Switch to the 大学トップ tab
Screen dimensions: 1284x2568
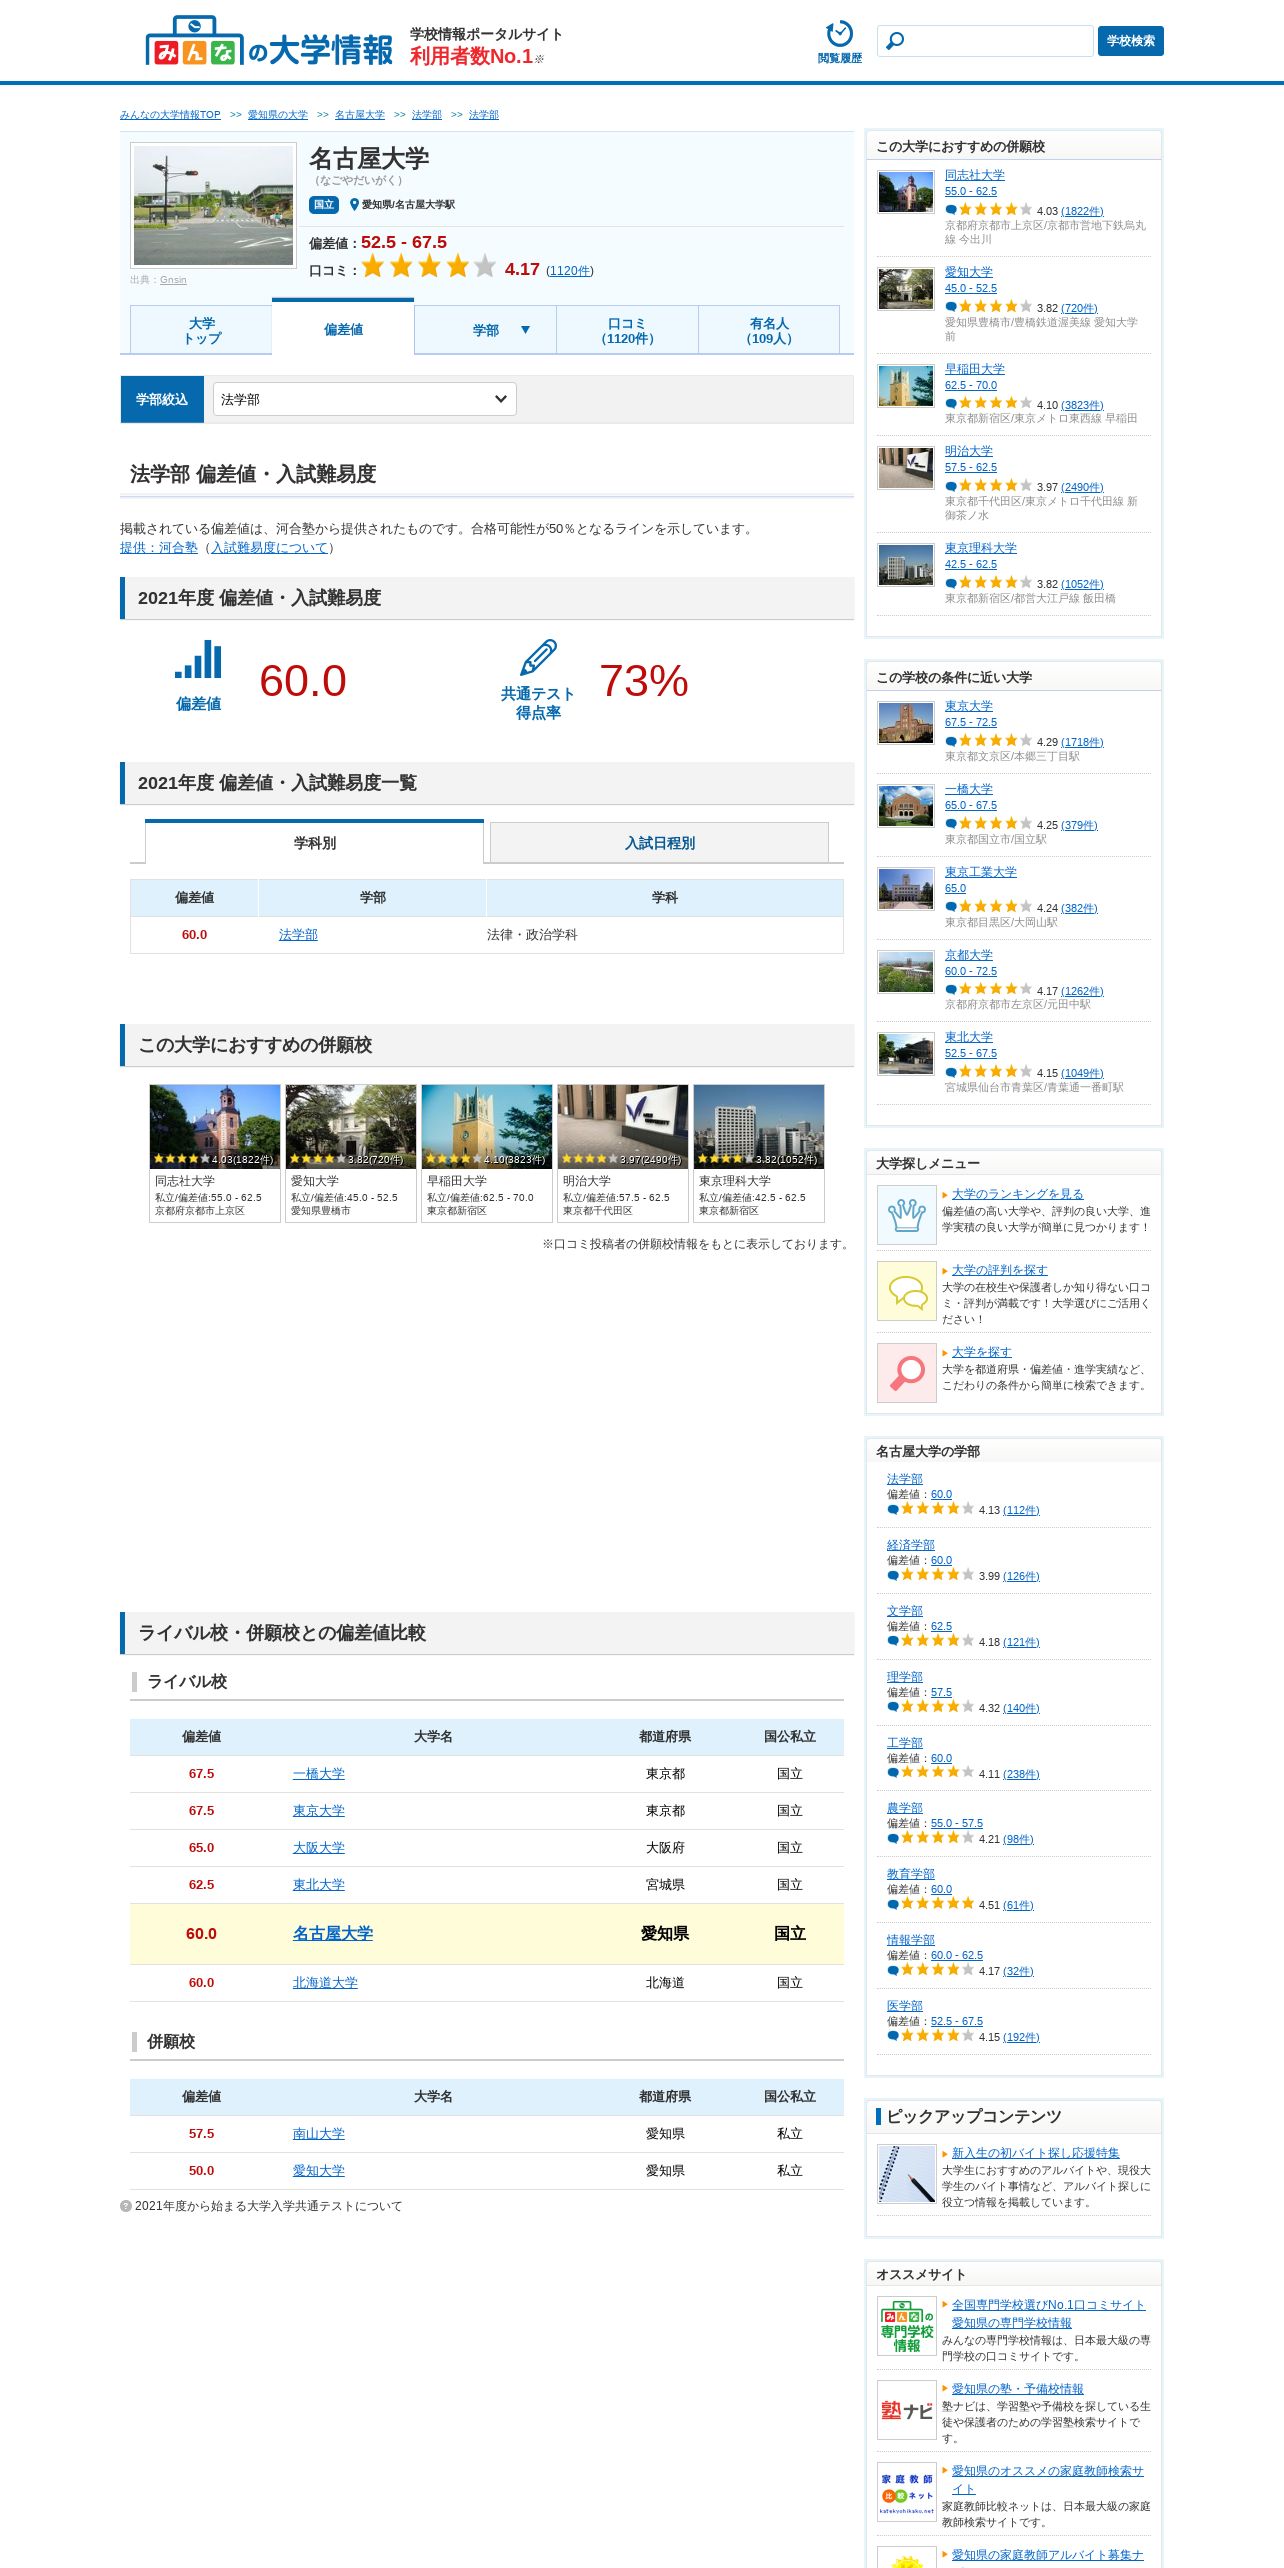(x=201, y=330)
